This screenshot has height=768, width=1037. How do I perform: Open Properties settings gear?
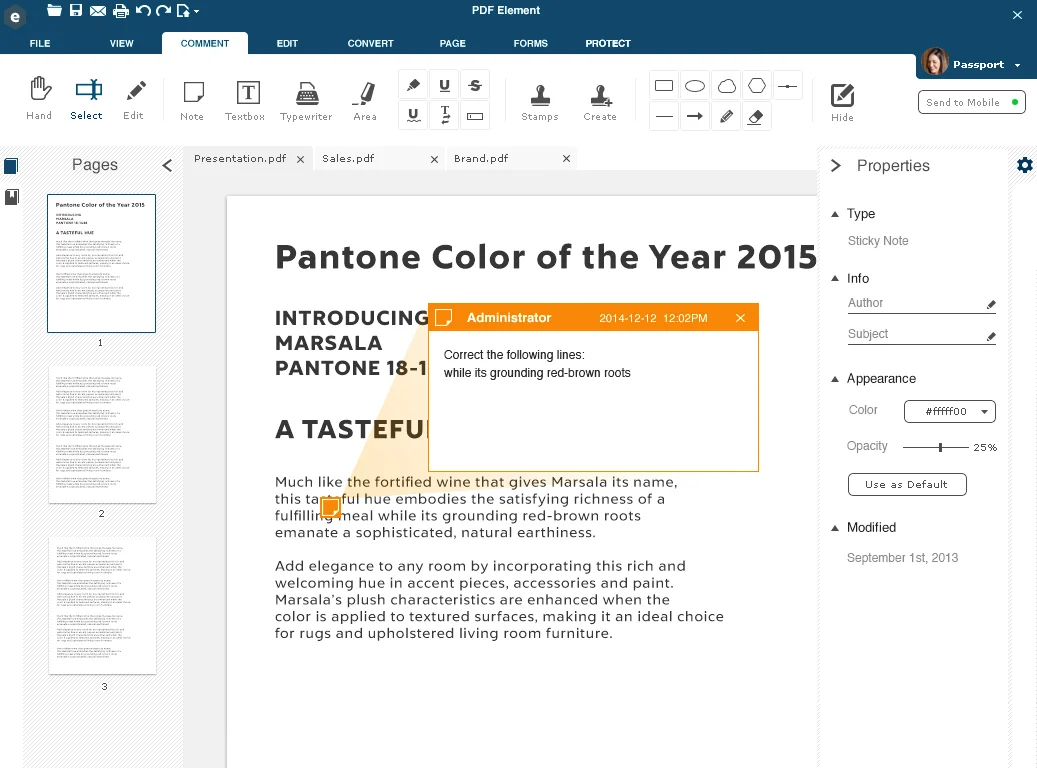click(x=1024, y=165)
